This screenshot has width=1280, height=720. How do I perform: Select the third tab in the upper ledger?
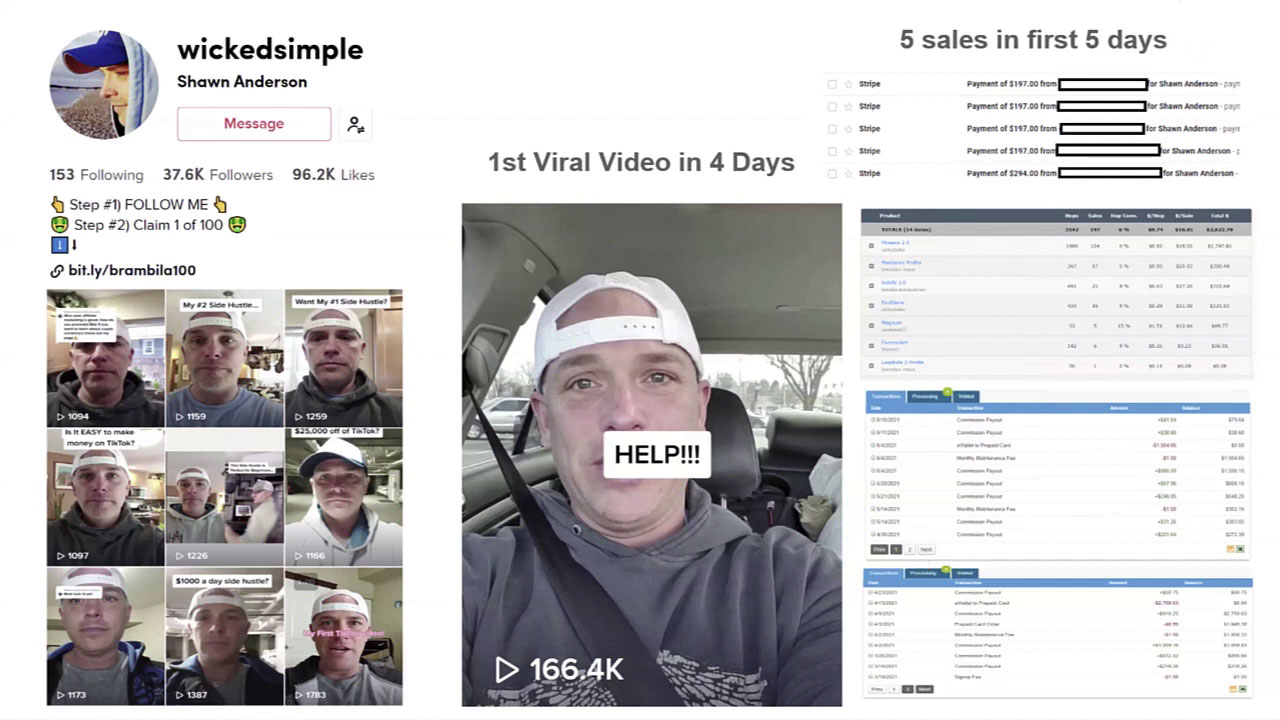[966, 396]
